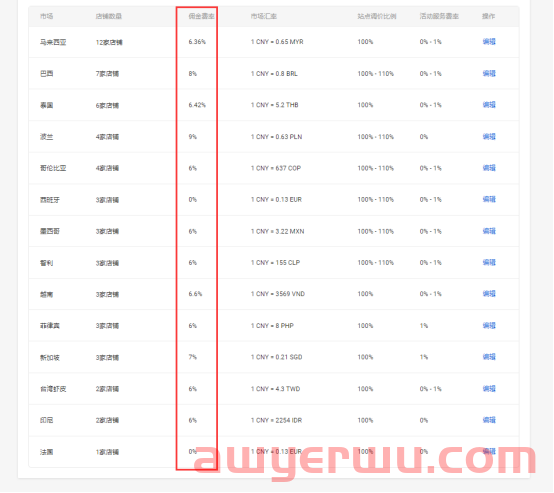This screenshot has height=493, width=554.
Task: Click exchange rate 1 CNY = 3.22 MXN
Action: [277, 231]
